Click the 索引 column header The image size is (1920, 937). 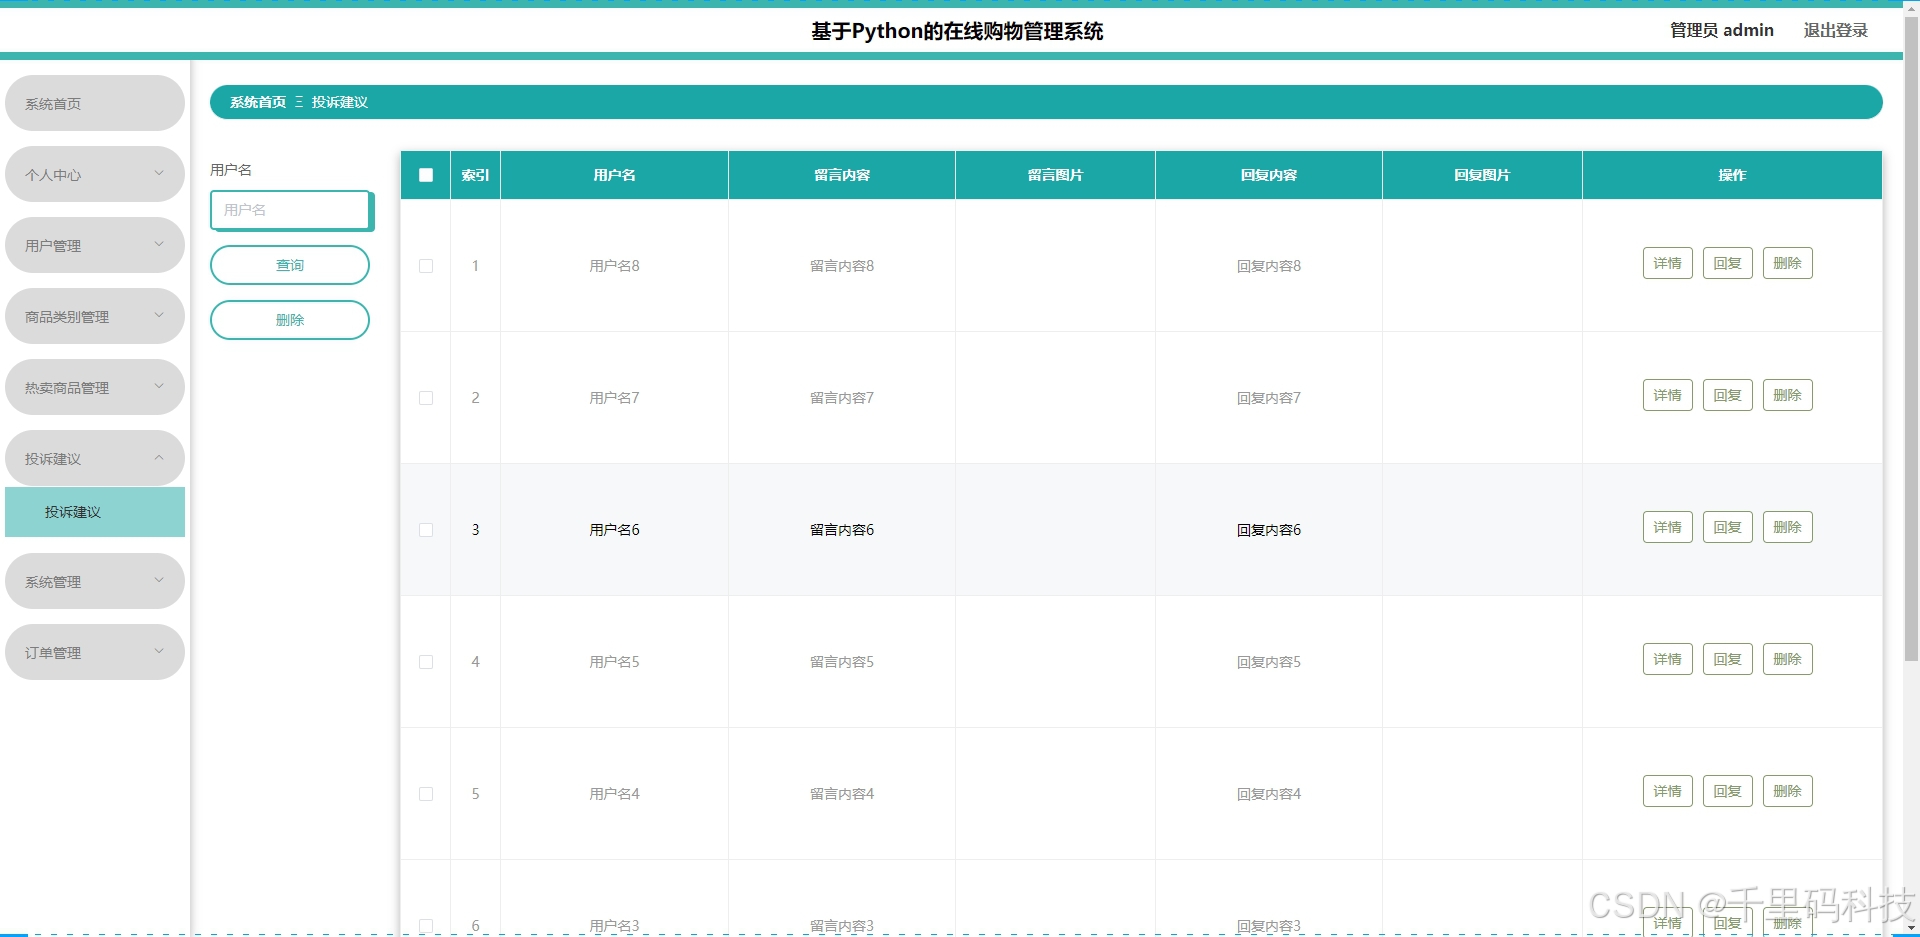click(475, 175)
